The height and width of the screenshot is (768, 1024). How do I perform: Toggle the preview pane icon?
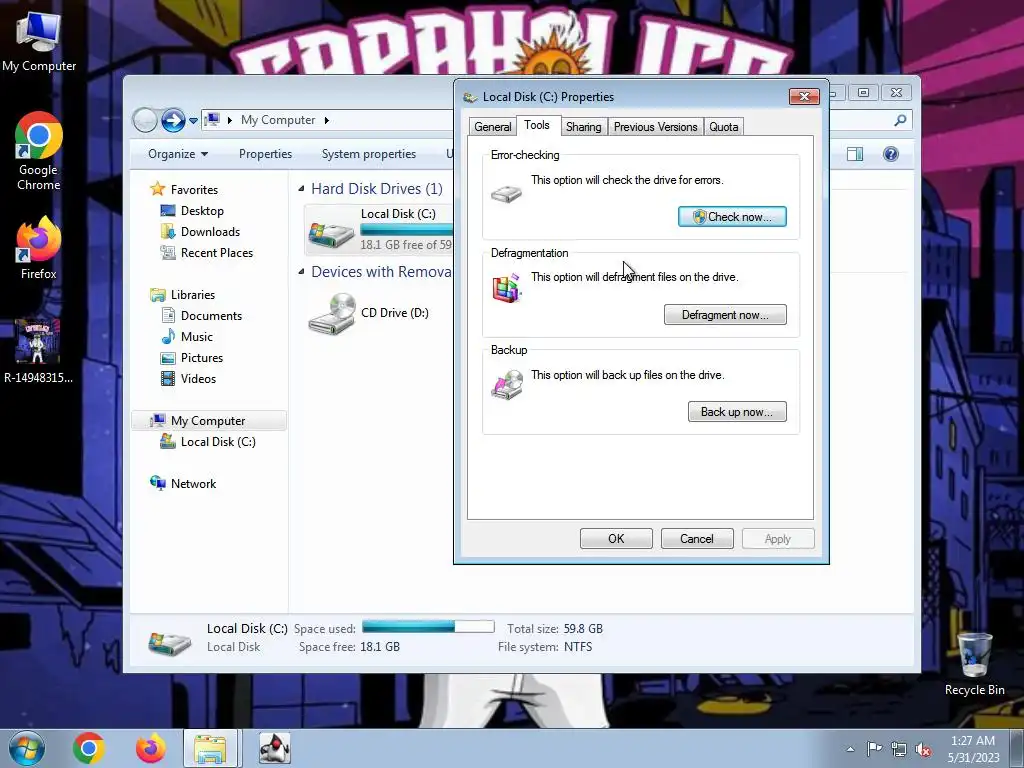pos(855,154)
